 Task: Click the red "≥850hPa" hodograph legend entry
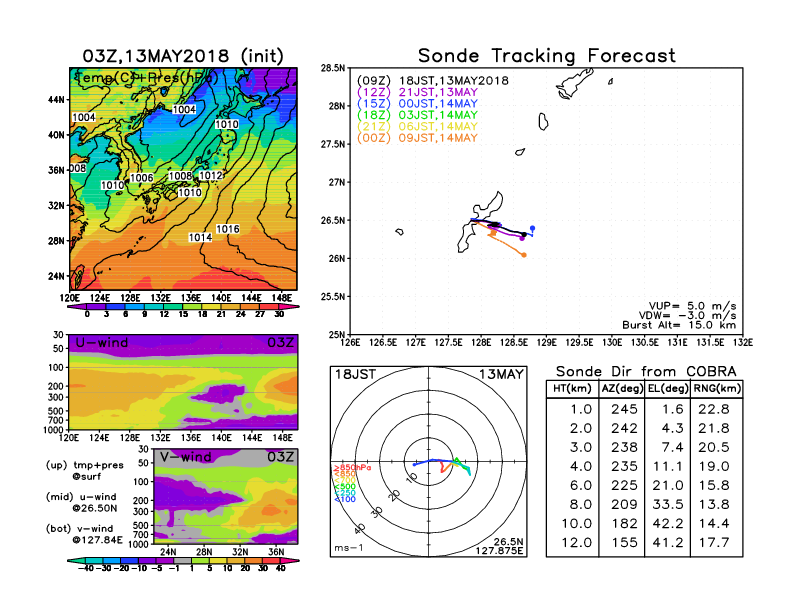click(352, 468)
